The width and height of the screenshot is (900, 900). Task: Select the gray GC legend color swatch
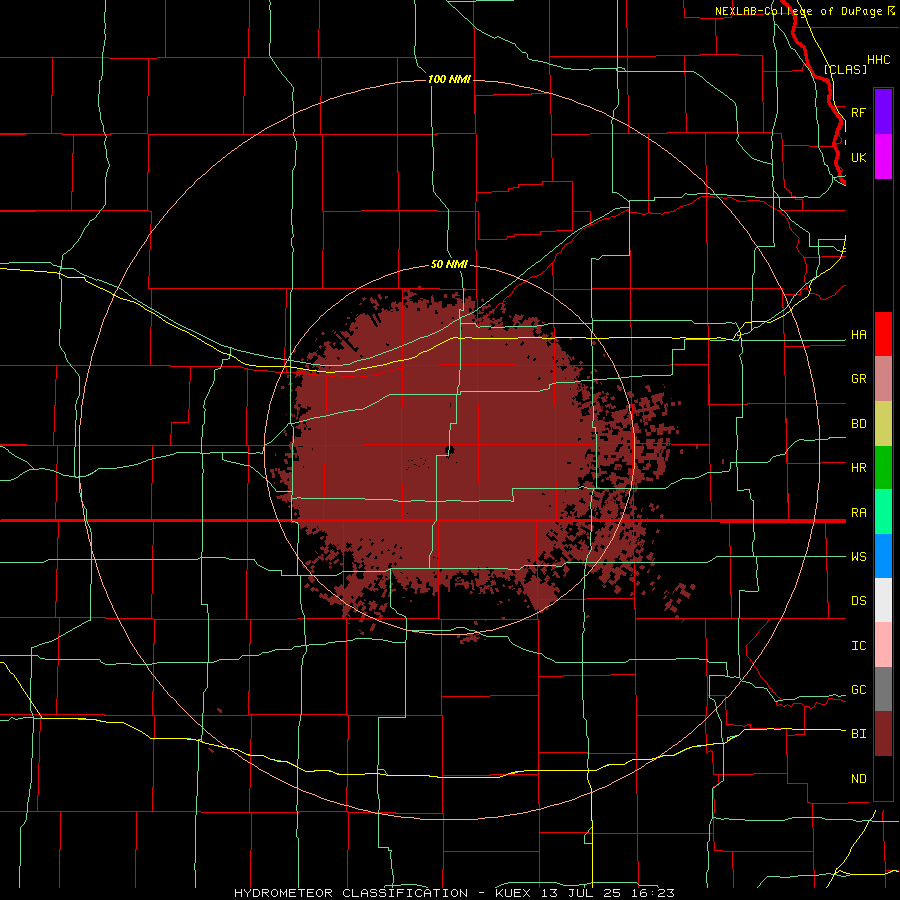click(x=883, y=689)
